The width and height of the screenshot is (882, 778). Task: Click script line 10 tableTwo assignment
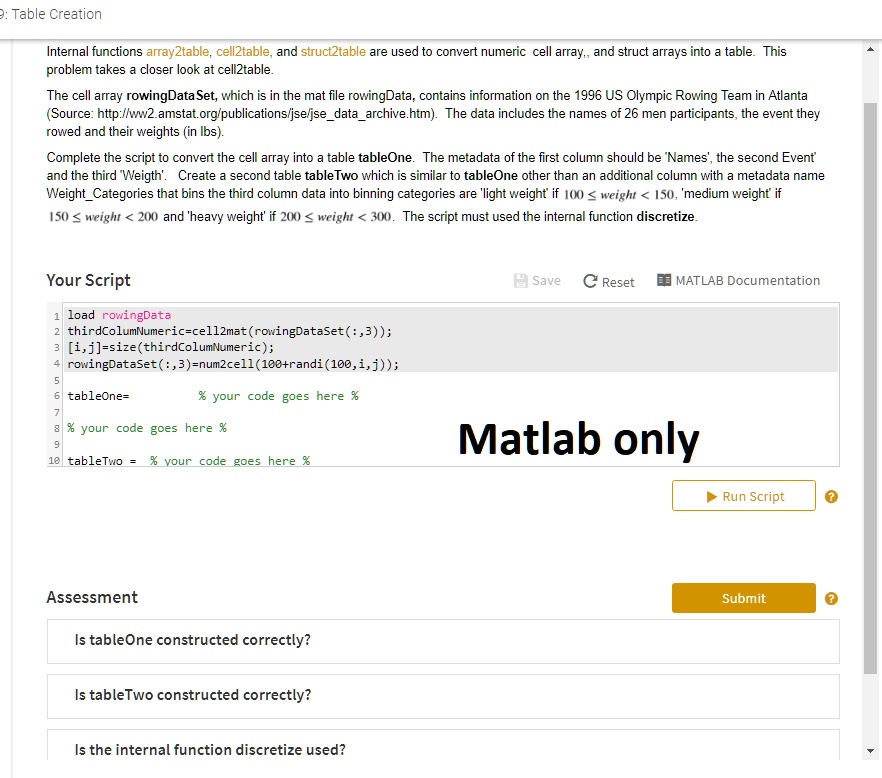click(188, 460)
